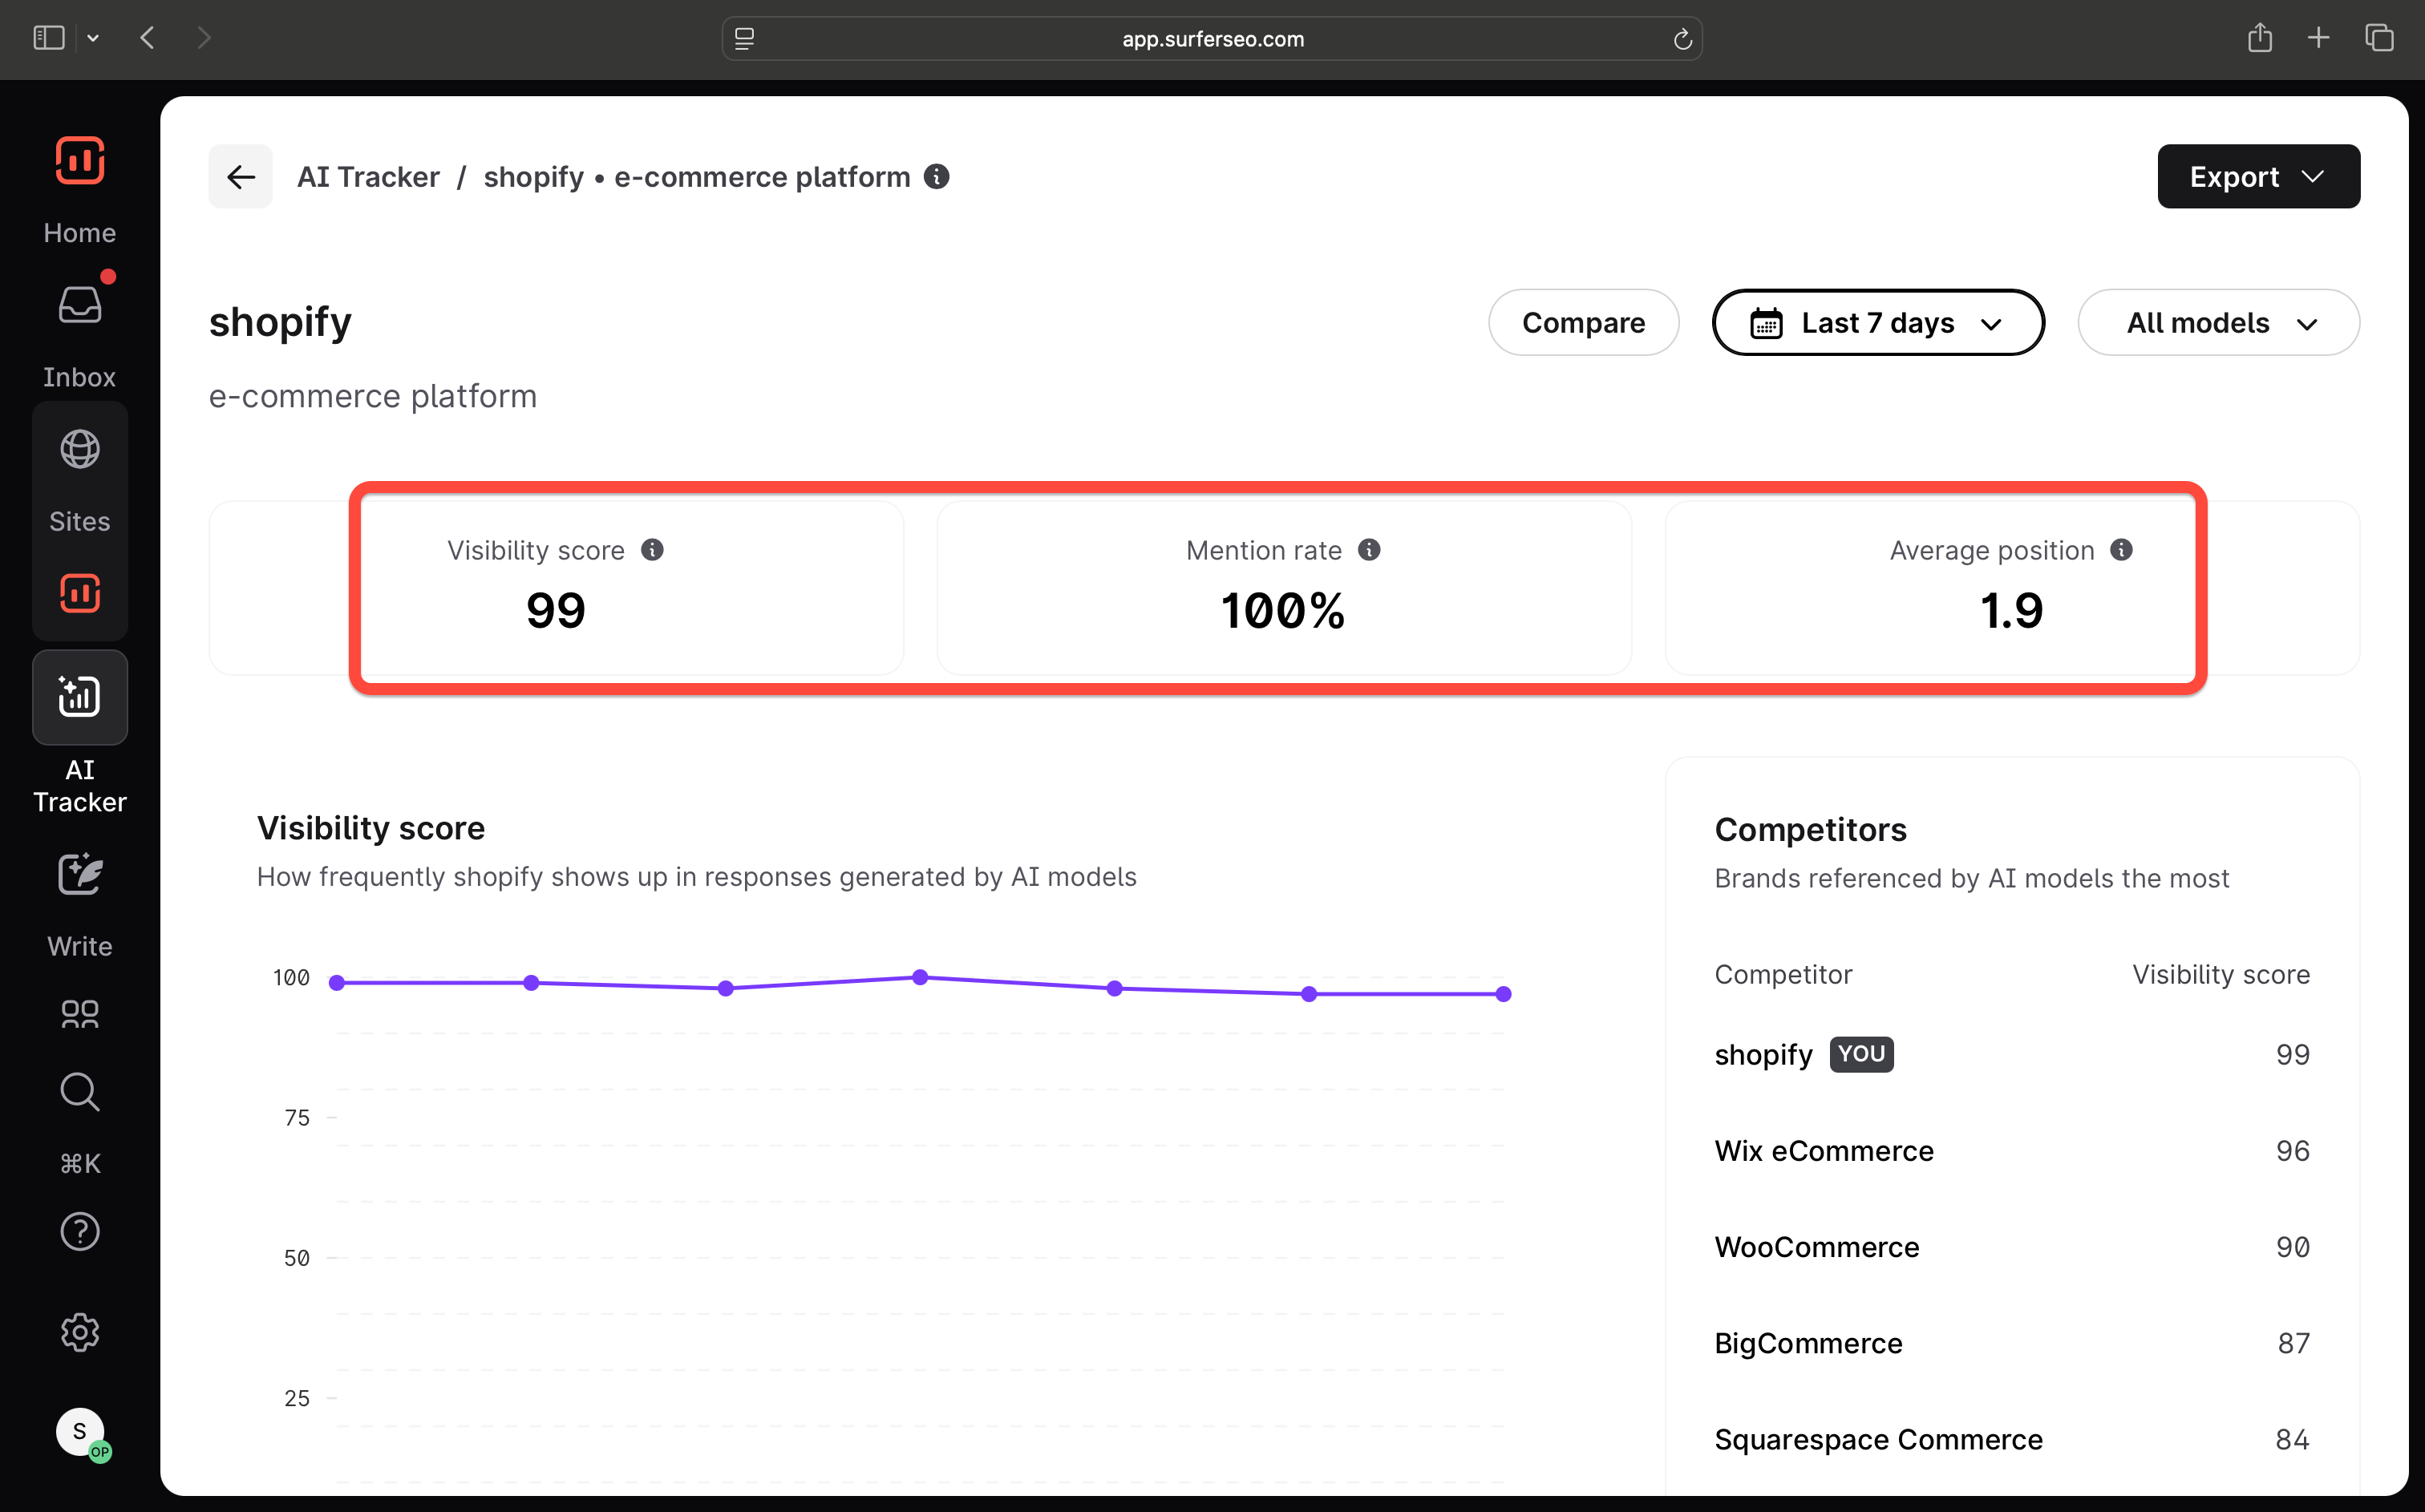2425x1512 pixels.
Task: Open the Write tool icon
Action: (79, 875)
